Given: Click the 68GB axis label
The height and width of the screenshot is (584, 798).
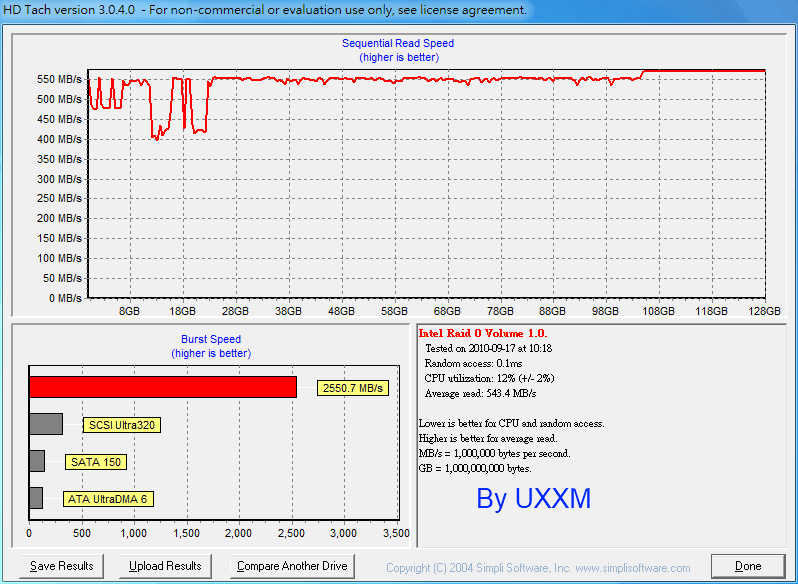Looking at the screenshot, I should 447,311.
